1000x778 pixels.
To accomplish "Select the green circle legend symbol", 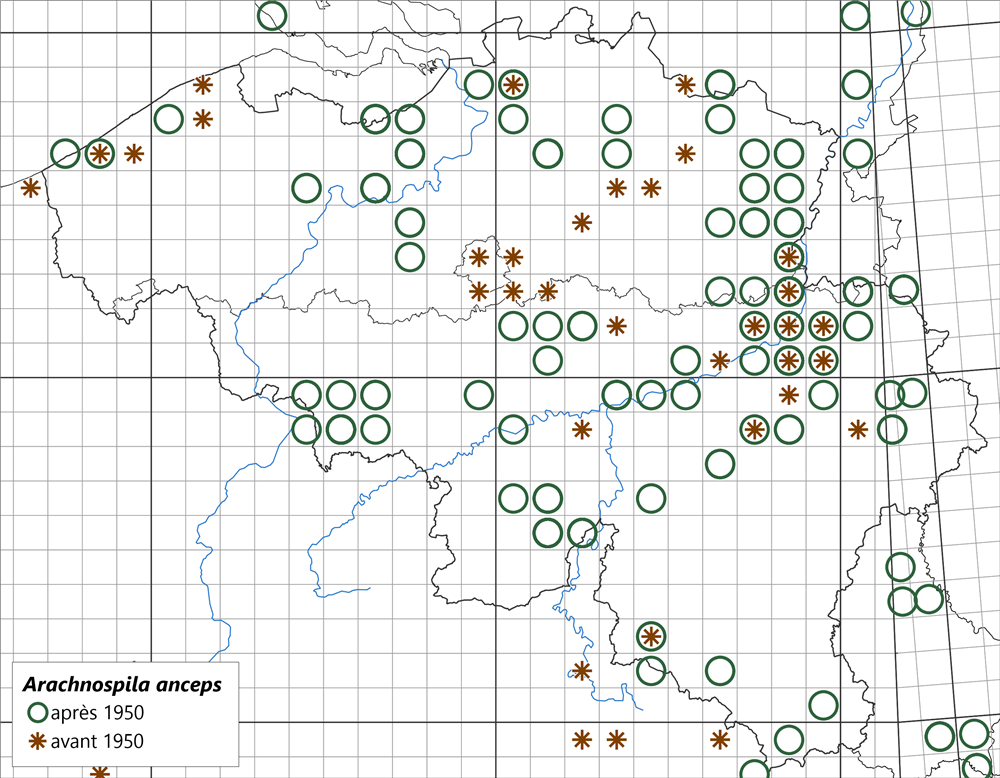I will point(38,712).
